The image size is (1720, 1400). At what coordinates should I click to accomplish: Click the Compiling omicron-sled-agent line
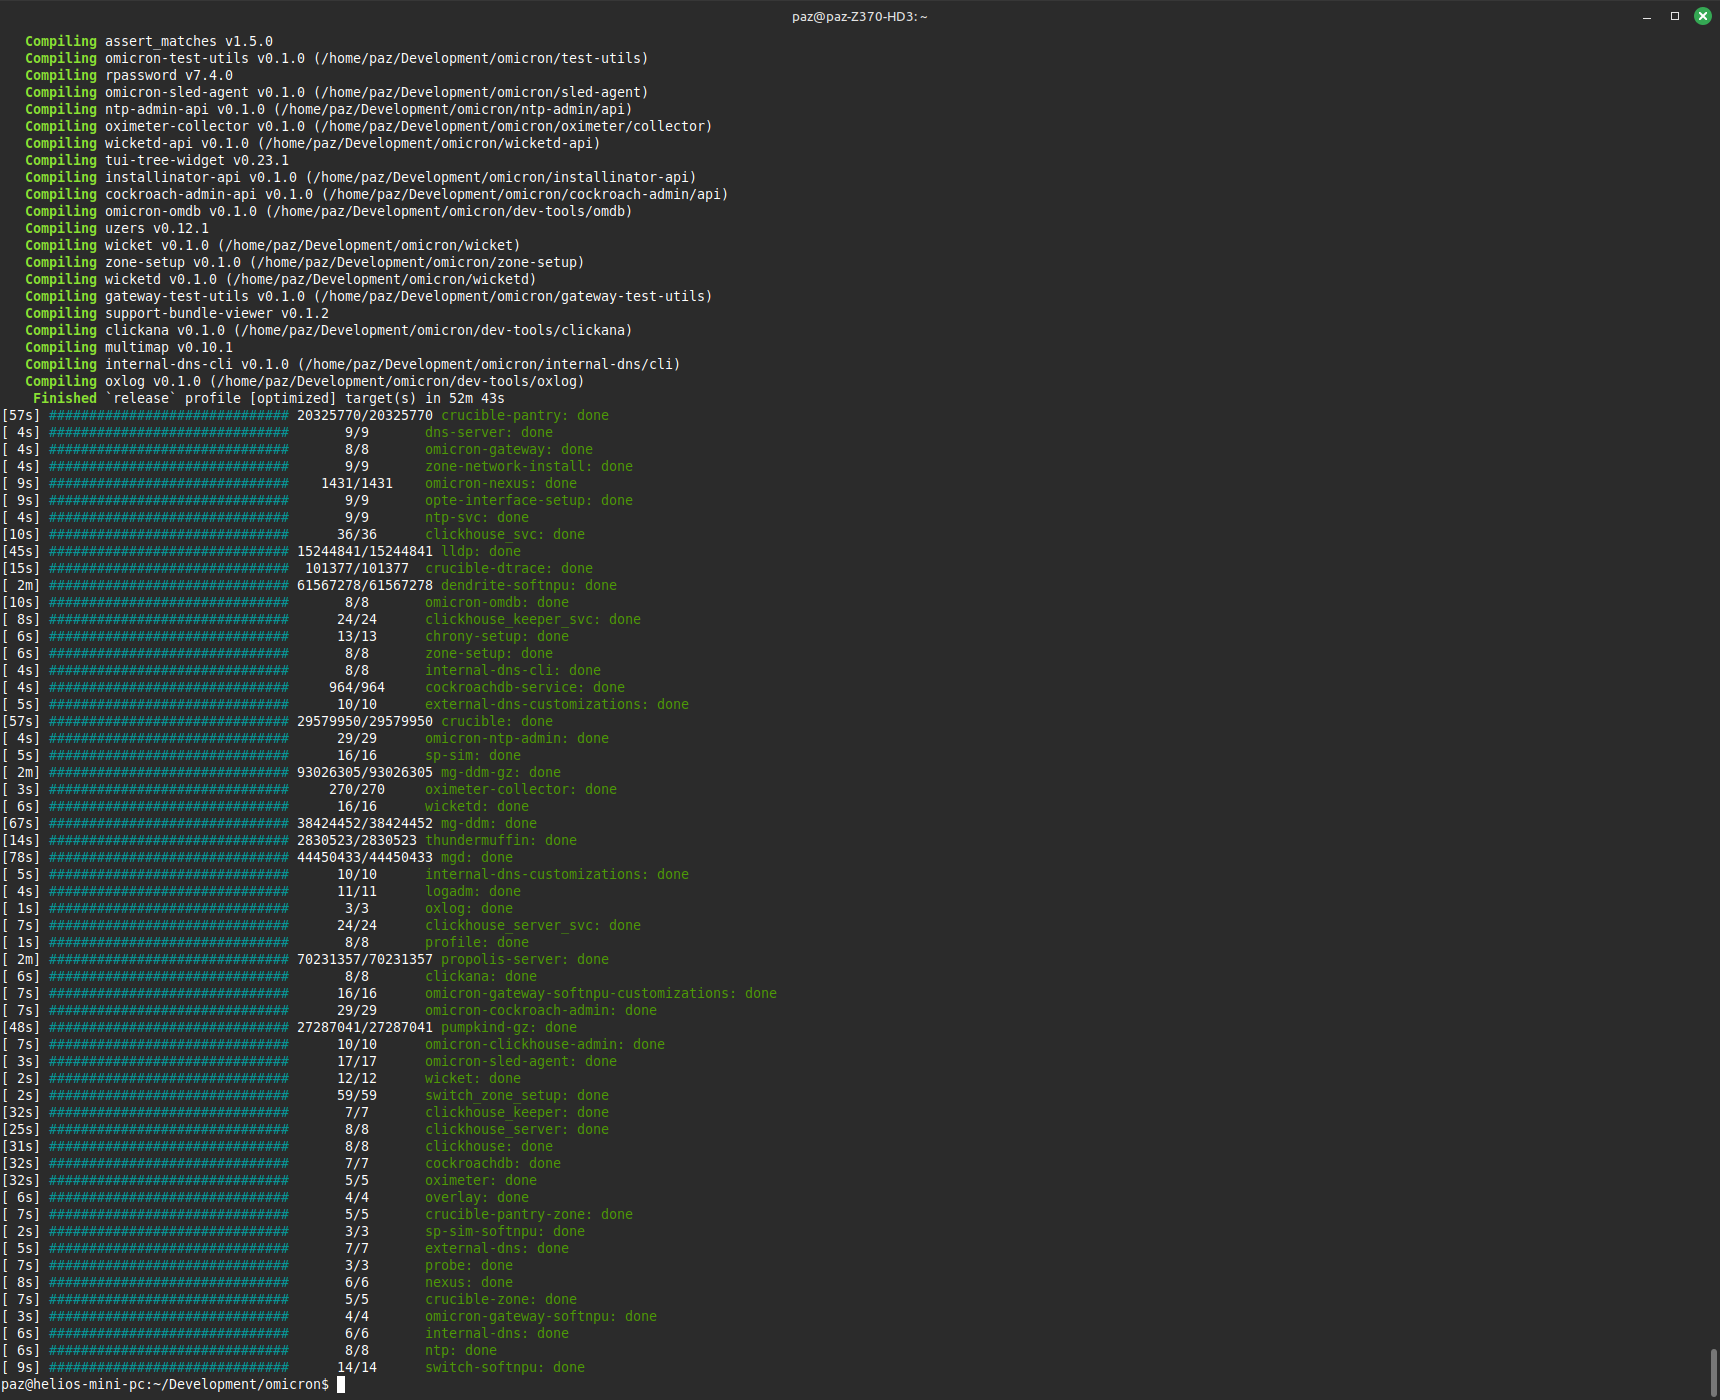[336, 92]
